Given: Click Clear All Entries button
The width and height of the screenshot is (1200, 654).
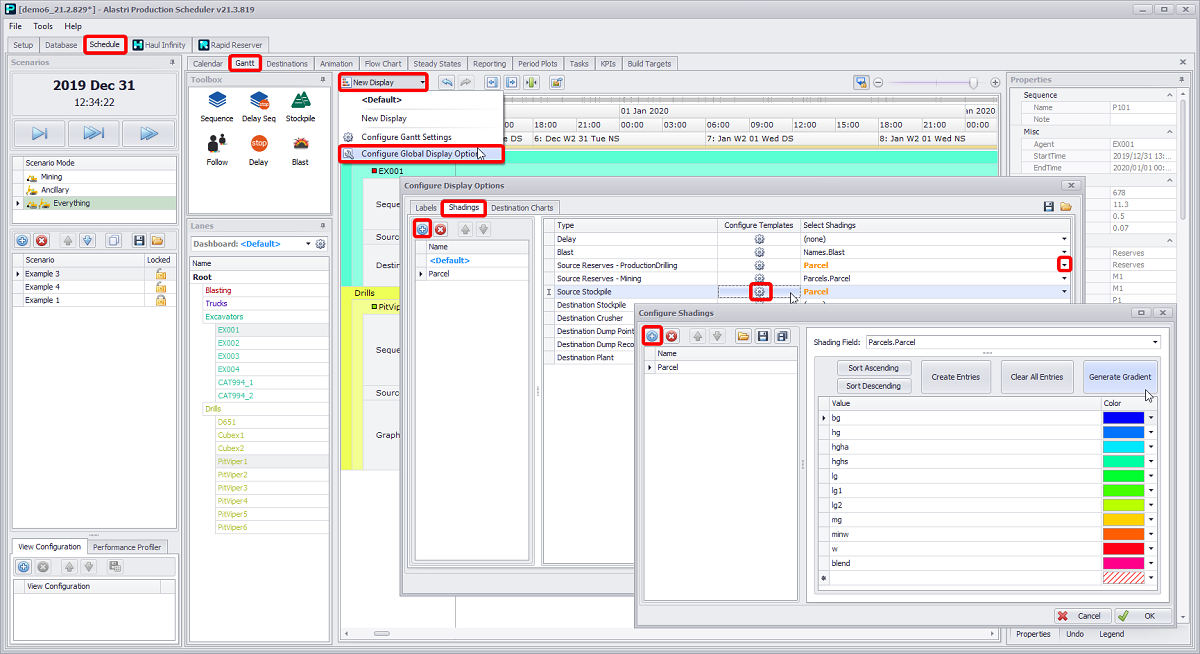Looking at the screenshot, I should (1036, 377).
